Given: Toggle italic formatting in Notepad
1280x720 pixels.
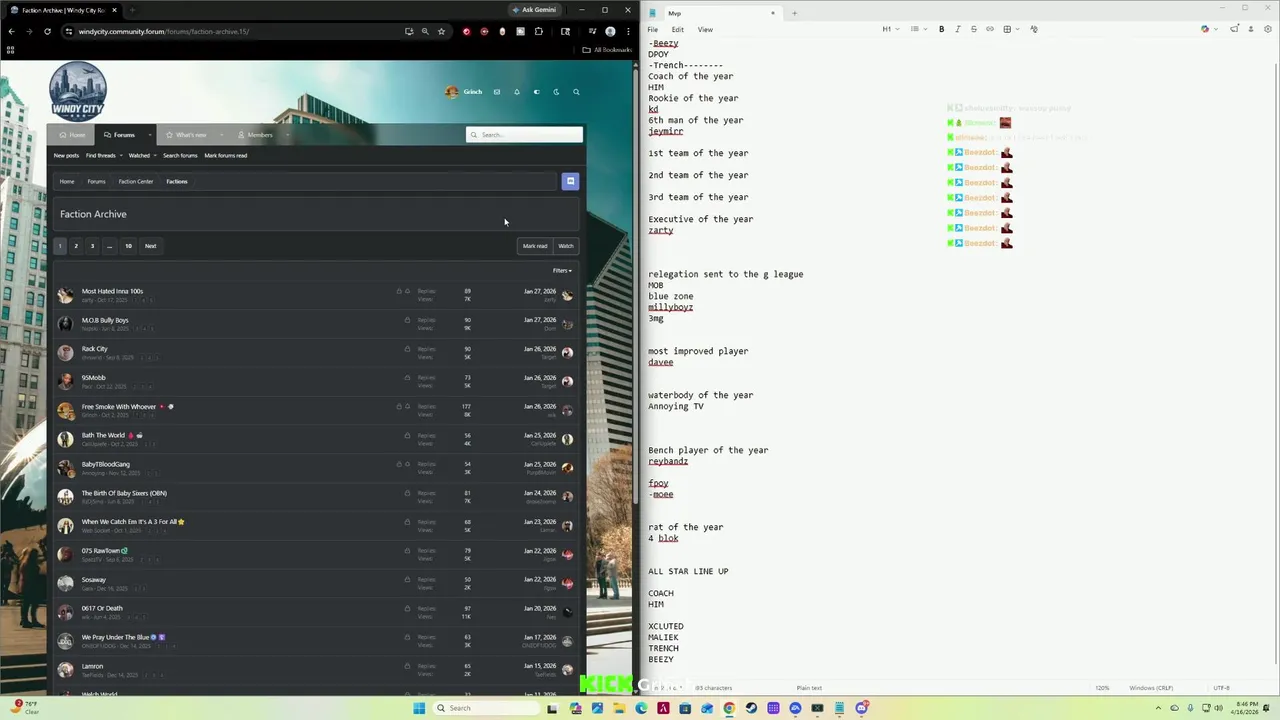Looking at the screenshot, I should [957, 29].
